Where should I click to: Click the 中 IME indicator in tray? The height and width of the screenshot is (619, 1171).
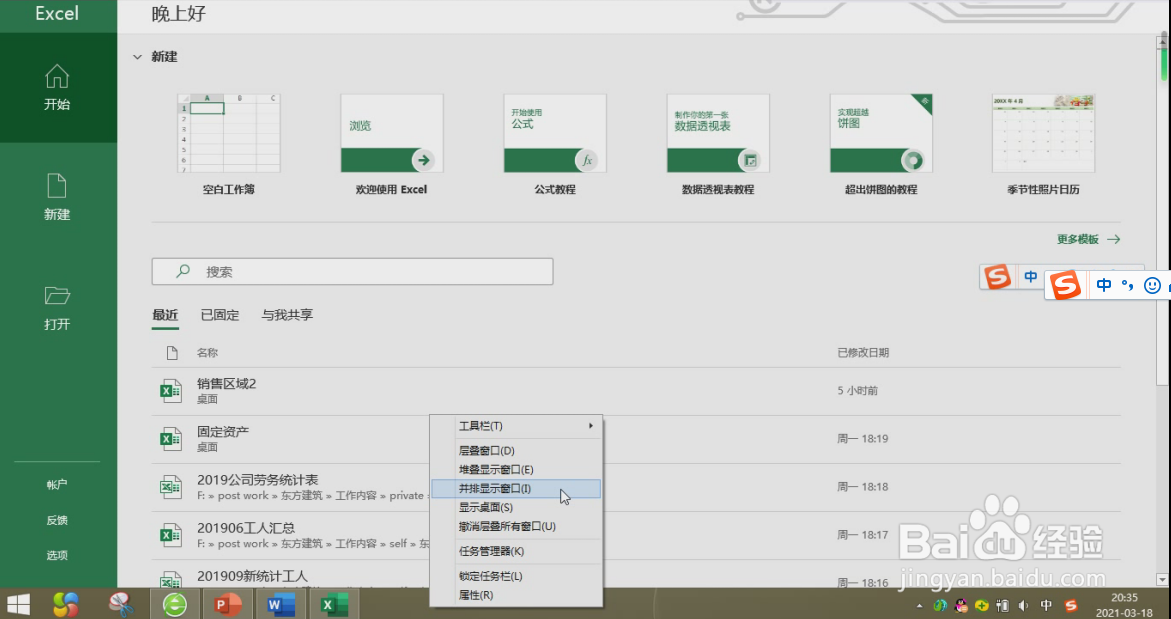pos(1046,606)
